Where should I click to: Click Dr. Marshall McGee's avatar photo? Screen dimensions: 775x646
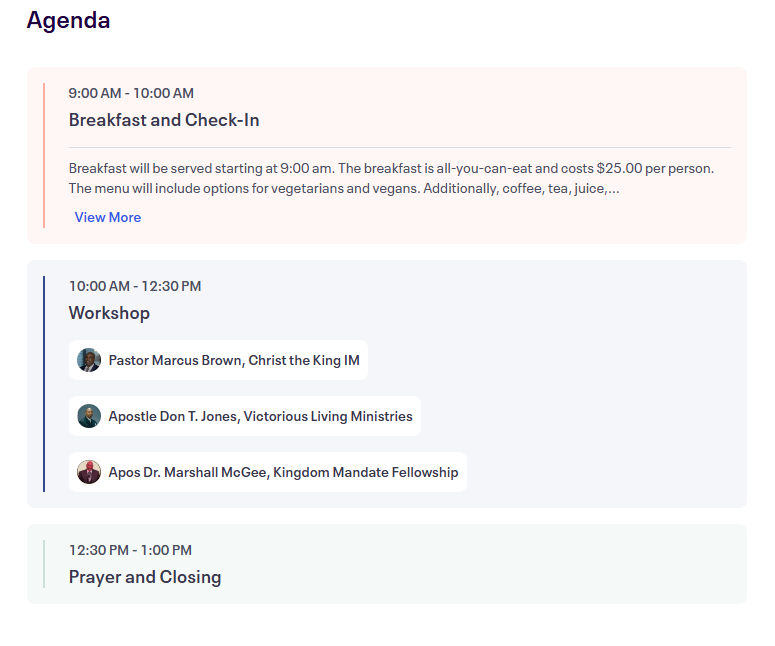tap(89, 472)
